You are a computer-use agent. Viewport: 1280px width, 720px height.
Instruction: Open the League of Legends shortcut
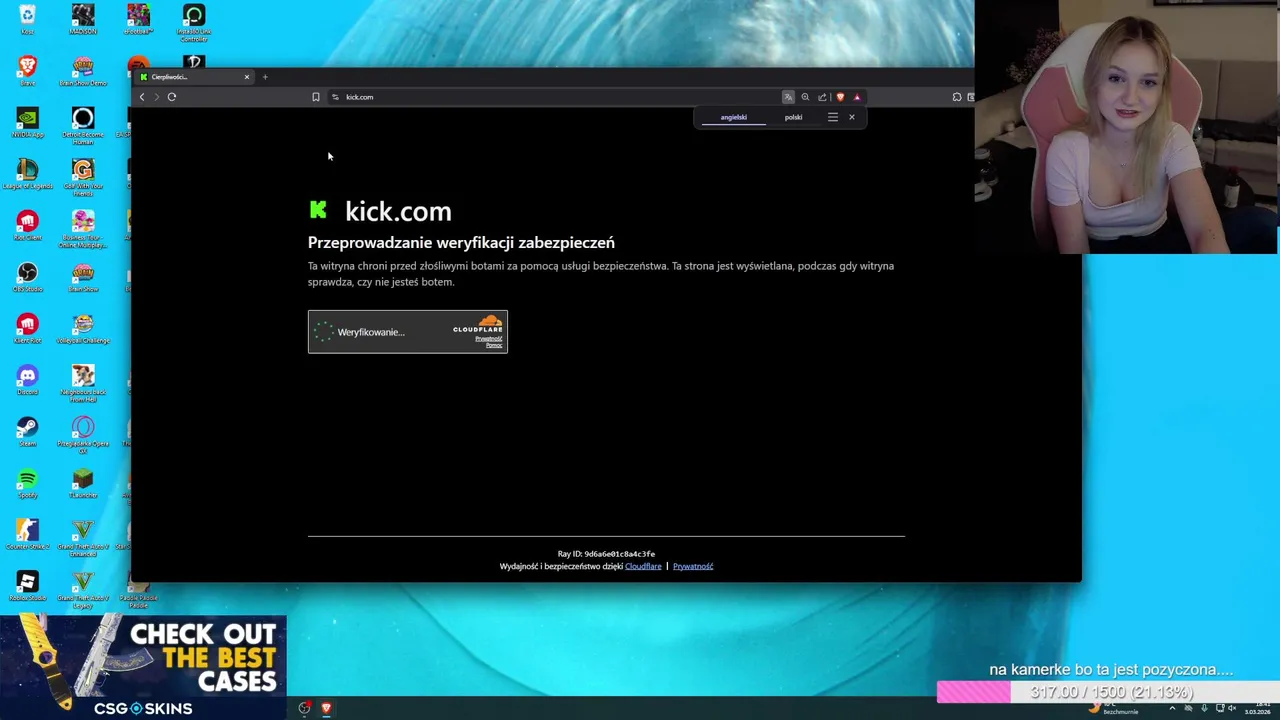tap(27, 174)
